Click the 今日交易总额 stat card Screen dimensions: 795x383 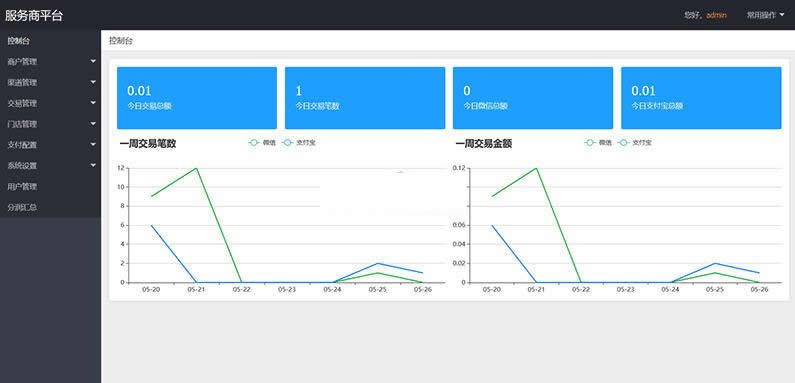[197, 98]
